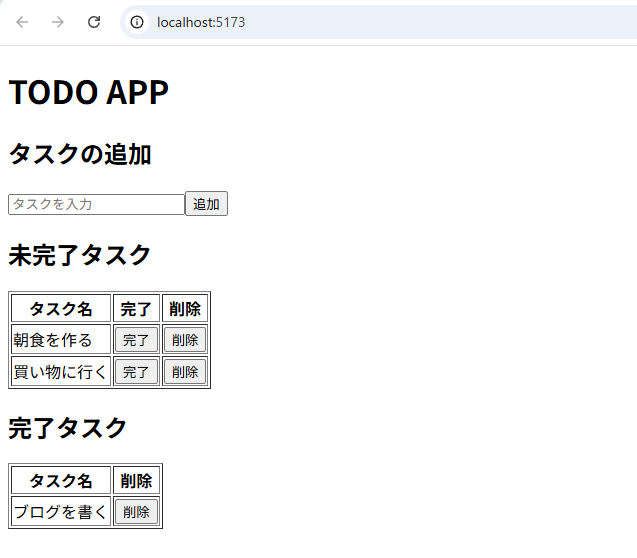Select the ブログを書く task name cell
The width and height of the screenshot is (637, 558).
pyautogui.click(x=60, y=512)
